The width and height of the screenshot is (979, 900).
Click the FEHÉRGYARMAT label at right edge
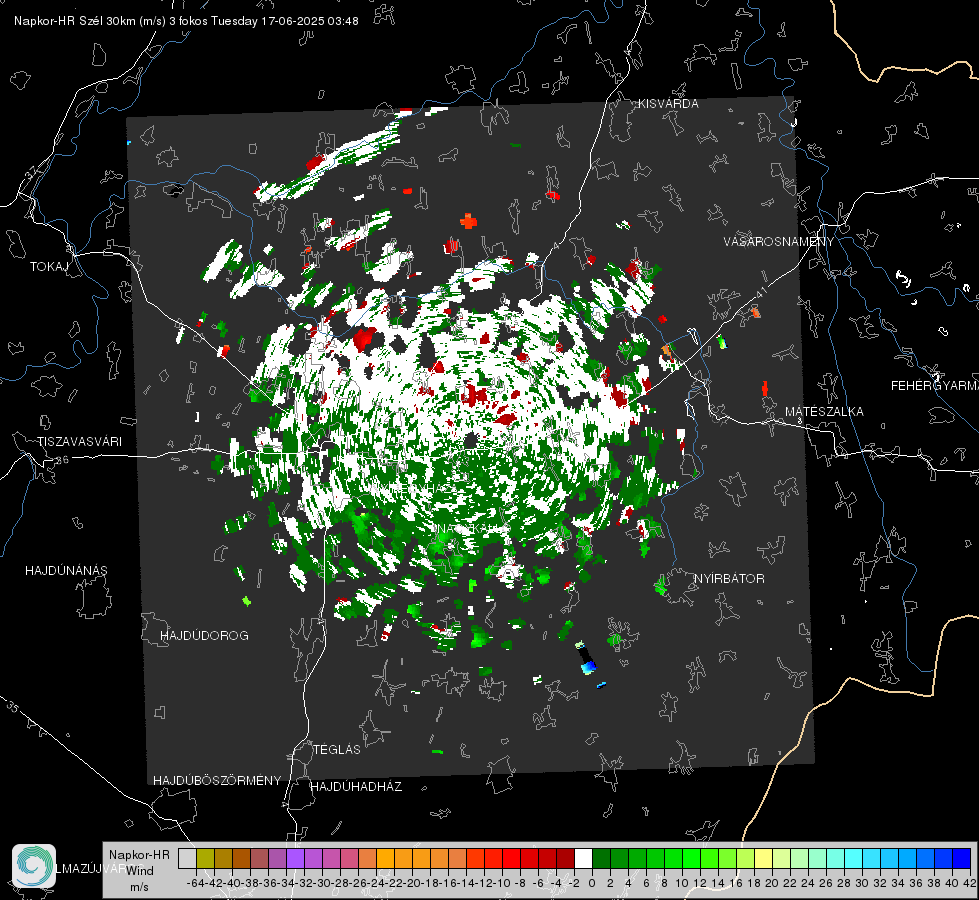coord(935,386)
